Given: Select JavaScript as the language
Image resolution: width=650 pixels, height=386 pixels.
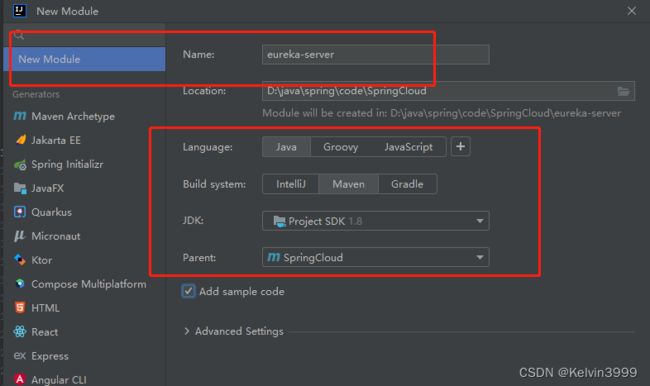Looking at the screenshot, I should (408, 147).
